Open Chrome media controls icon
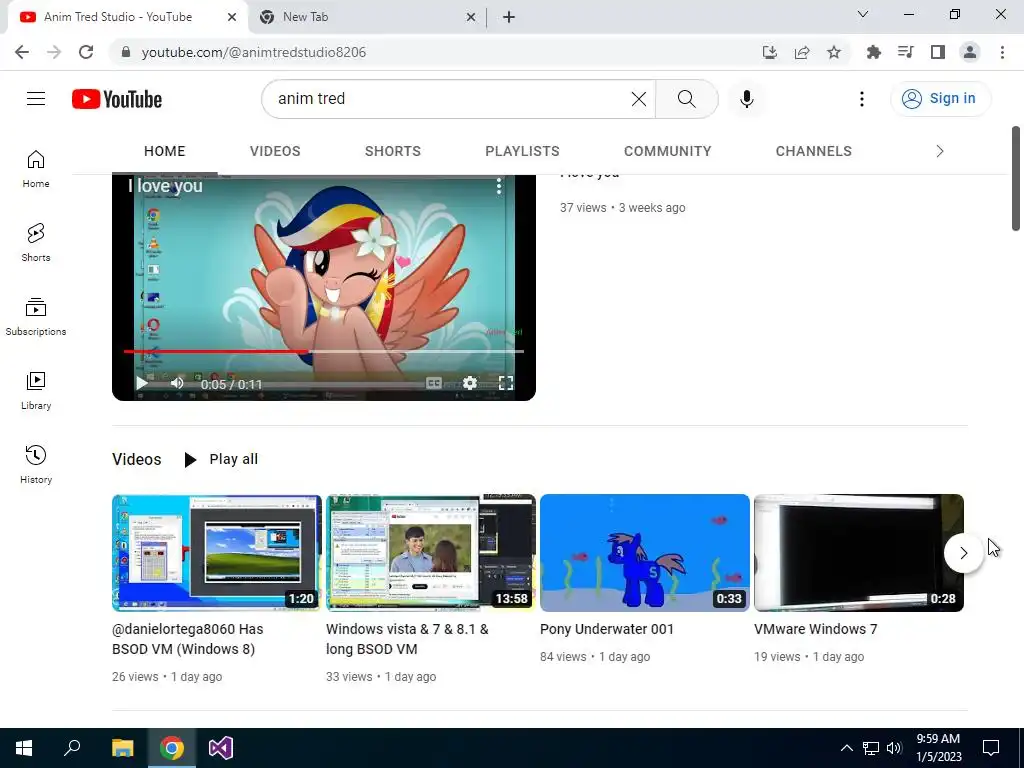This screenshot has width=1024, height=768. 905,52
